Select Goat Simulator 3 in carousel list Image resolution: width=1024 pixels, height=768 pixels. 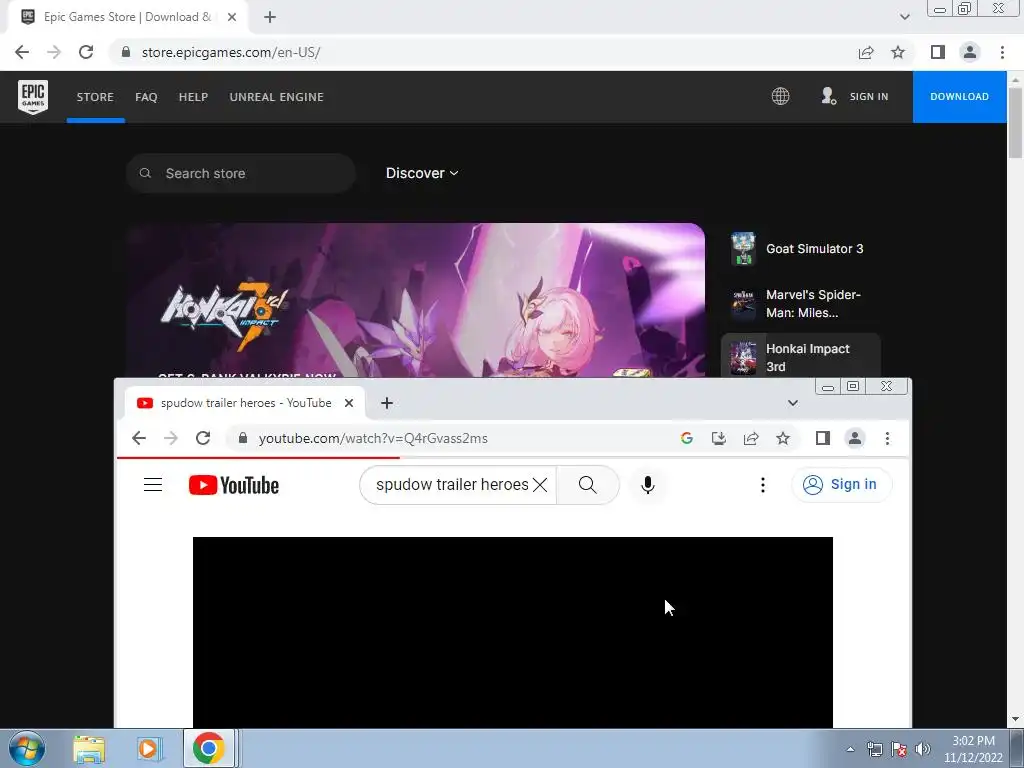click(801, 249)
